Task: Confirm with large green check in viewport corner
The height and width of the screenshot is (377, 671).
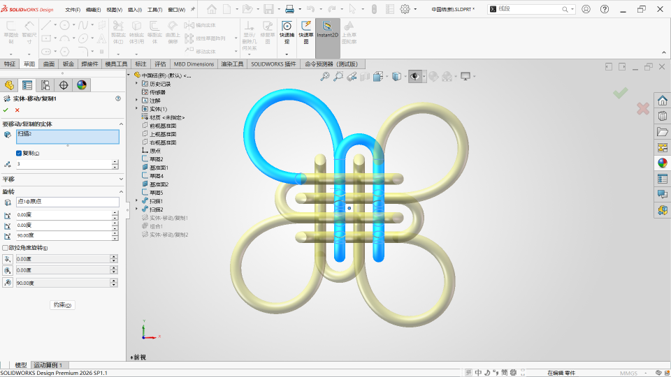Action: [621, 93]
